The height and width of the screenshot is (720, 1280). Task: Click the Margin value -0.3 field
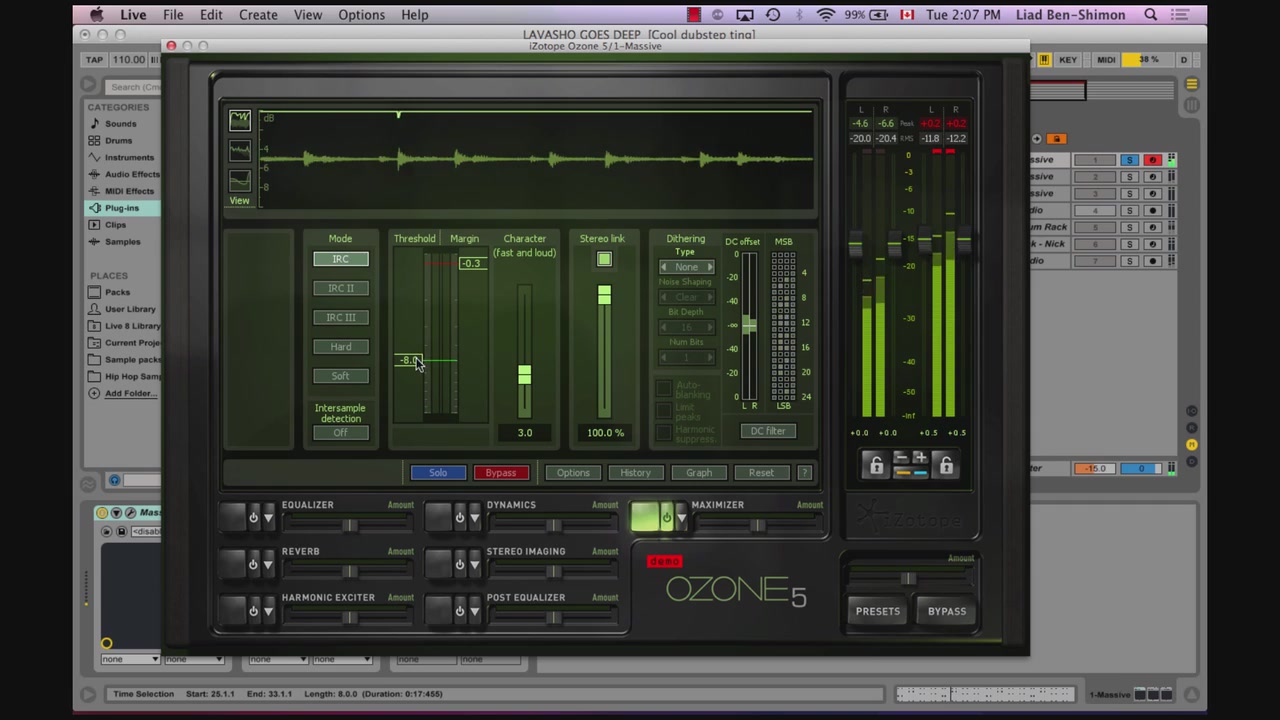[471, 263]
